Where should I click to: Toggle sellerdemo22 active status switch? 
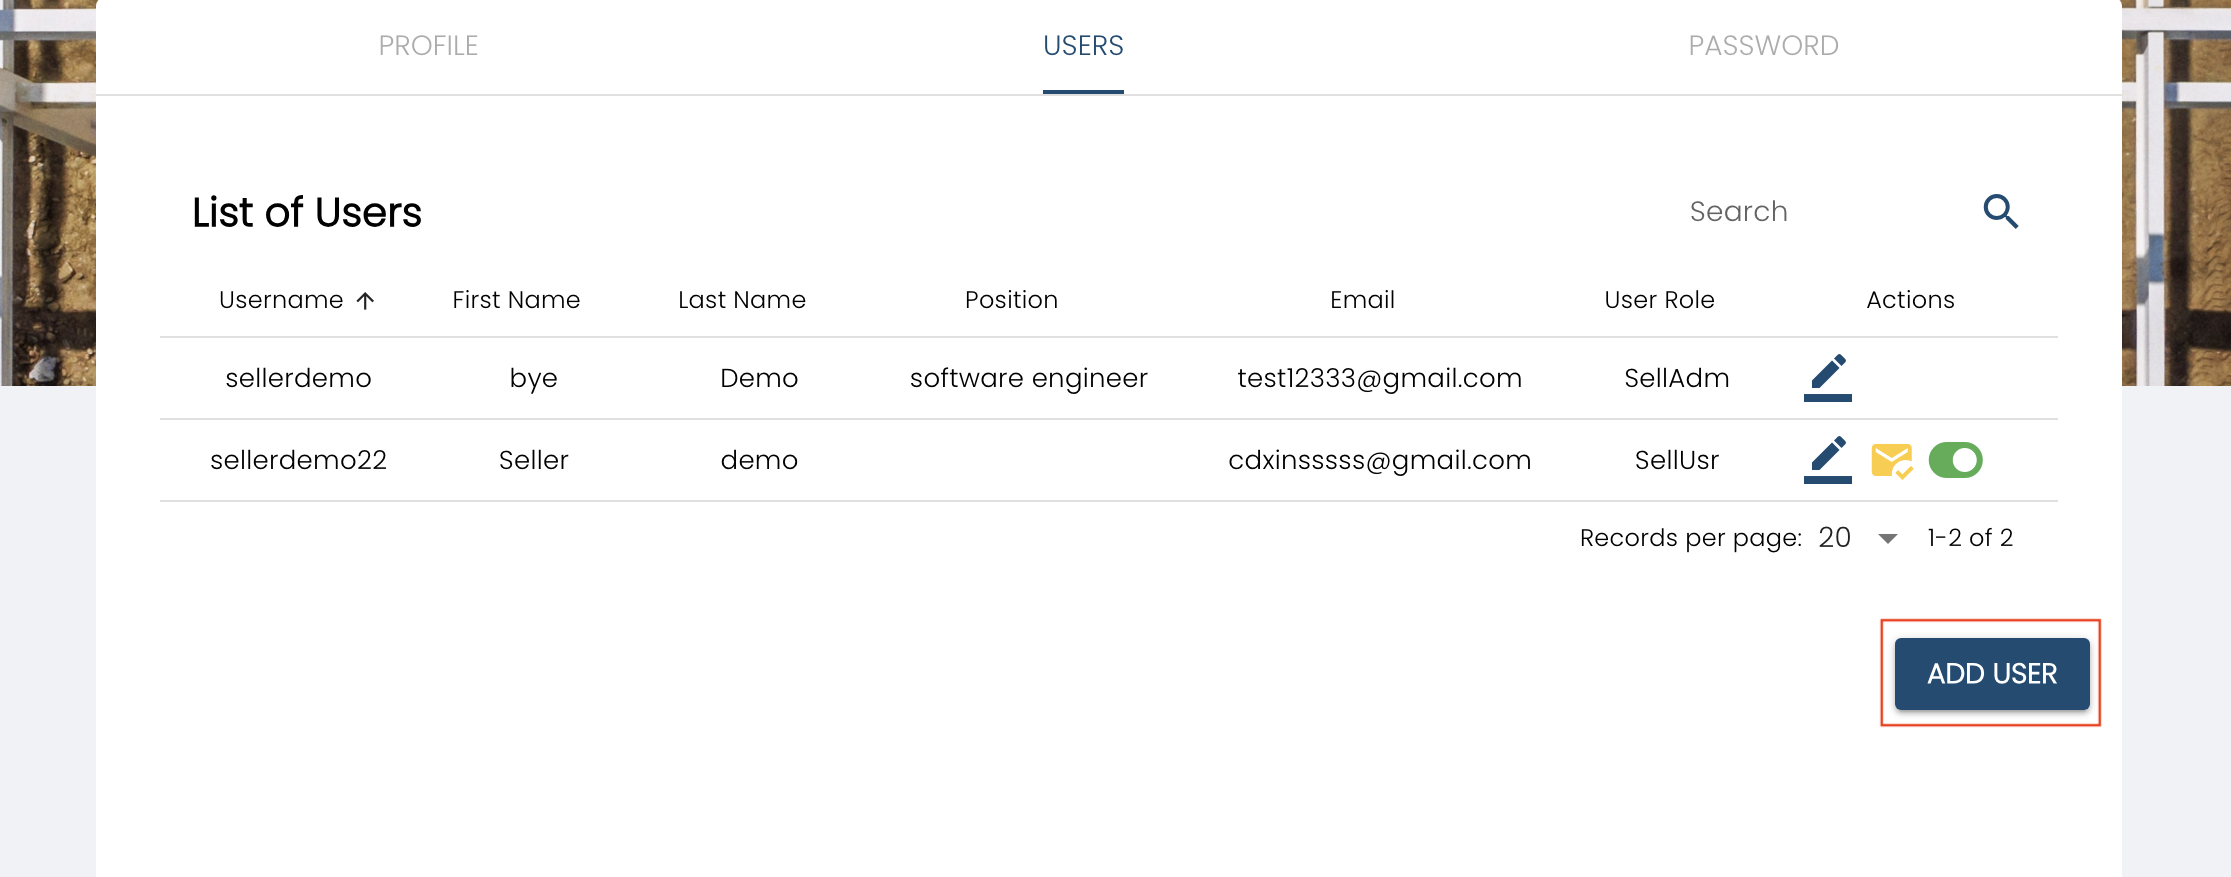point(1955,460)
